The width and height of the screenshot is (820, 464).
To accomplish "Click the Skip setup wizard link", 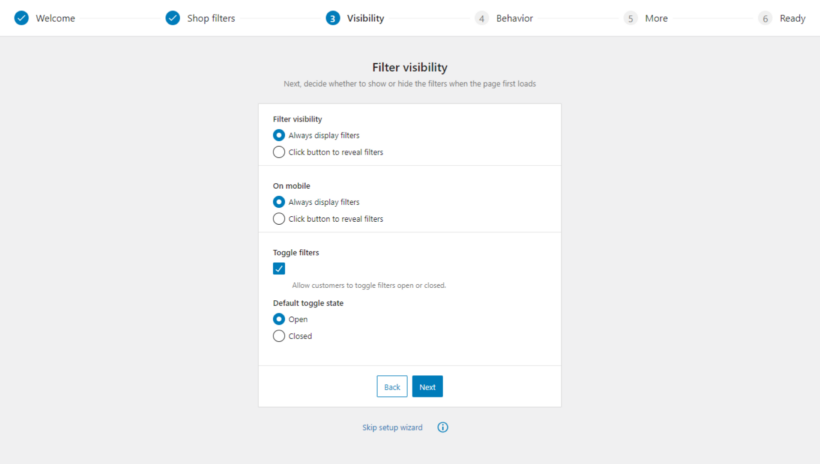I will coord(392,427).
